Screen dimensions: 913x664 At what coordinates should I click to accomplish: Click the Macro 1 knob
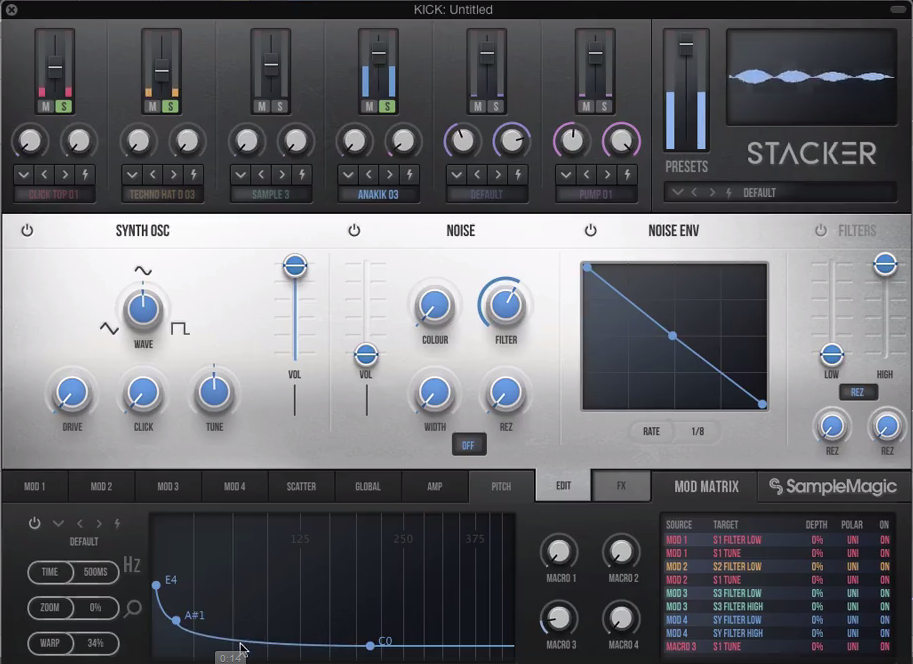pos(559,551)
